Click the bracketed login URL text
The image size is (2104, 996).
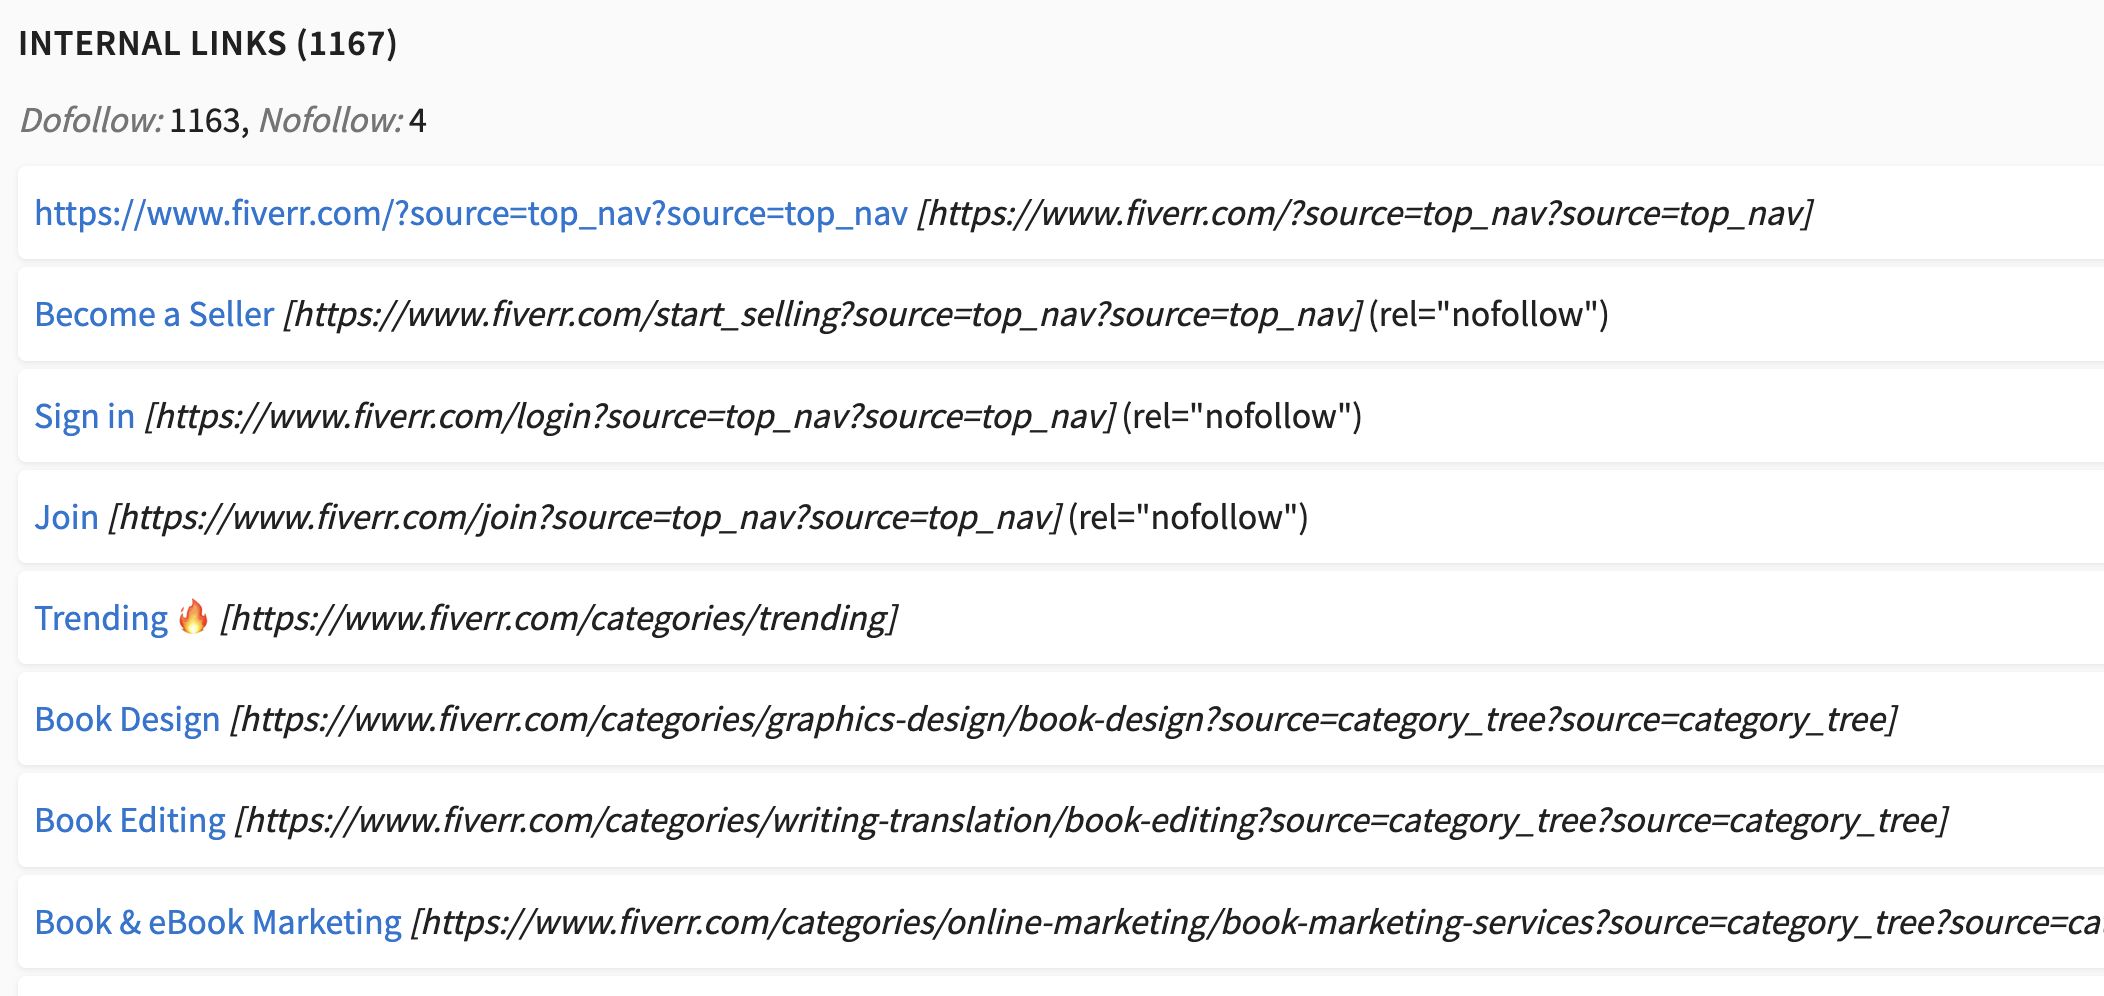tap(630, 416)
